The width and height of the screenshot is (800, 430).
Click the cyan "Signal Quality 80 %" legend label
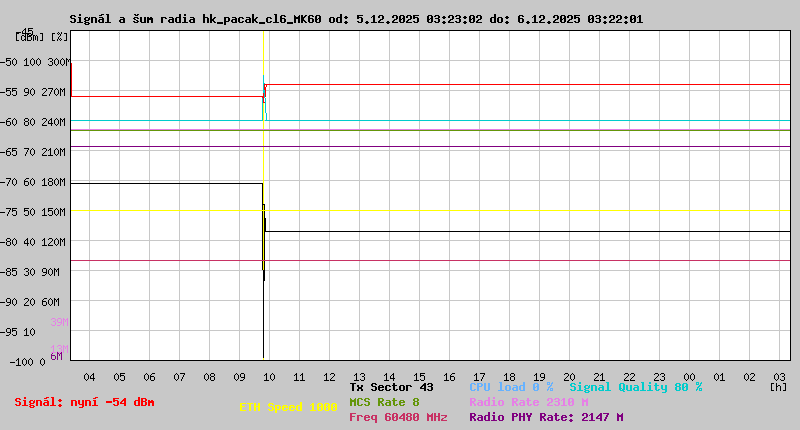[x=635, y=387]
